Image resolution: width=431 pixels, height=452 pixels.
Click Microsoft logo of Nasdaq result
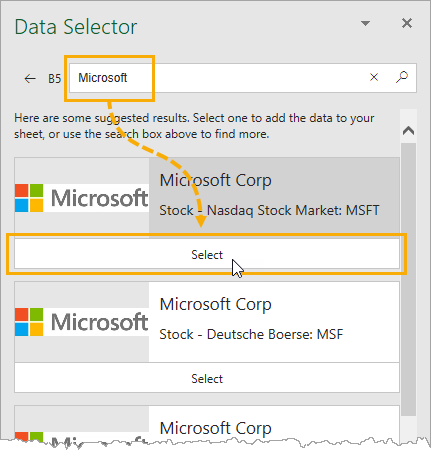click(x=82, y=198)
